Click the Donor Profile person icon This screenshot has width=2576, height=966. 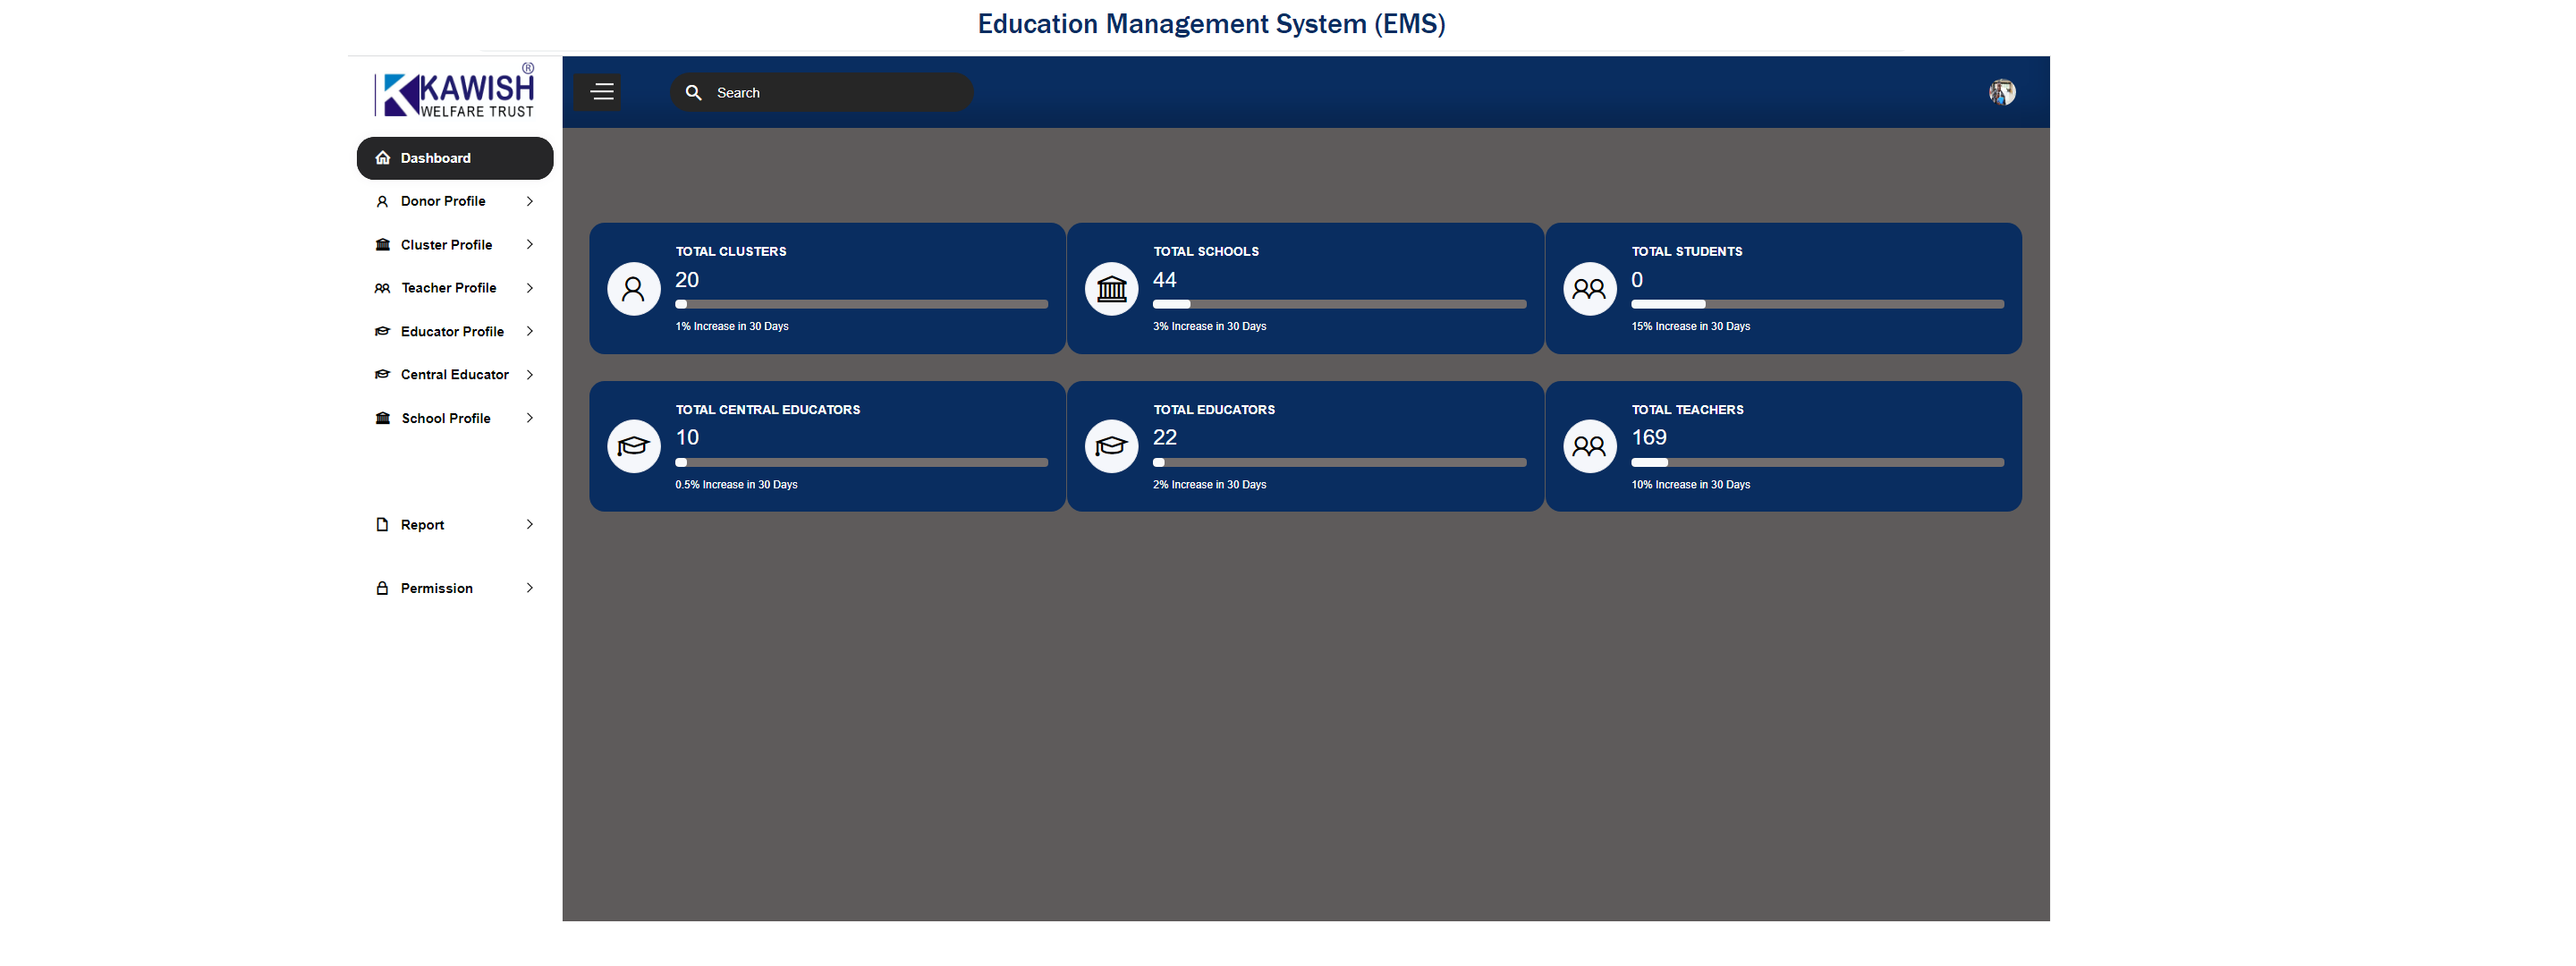tap(382, 201)
